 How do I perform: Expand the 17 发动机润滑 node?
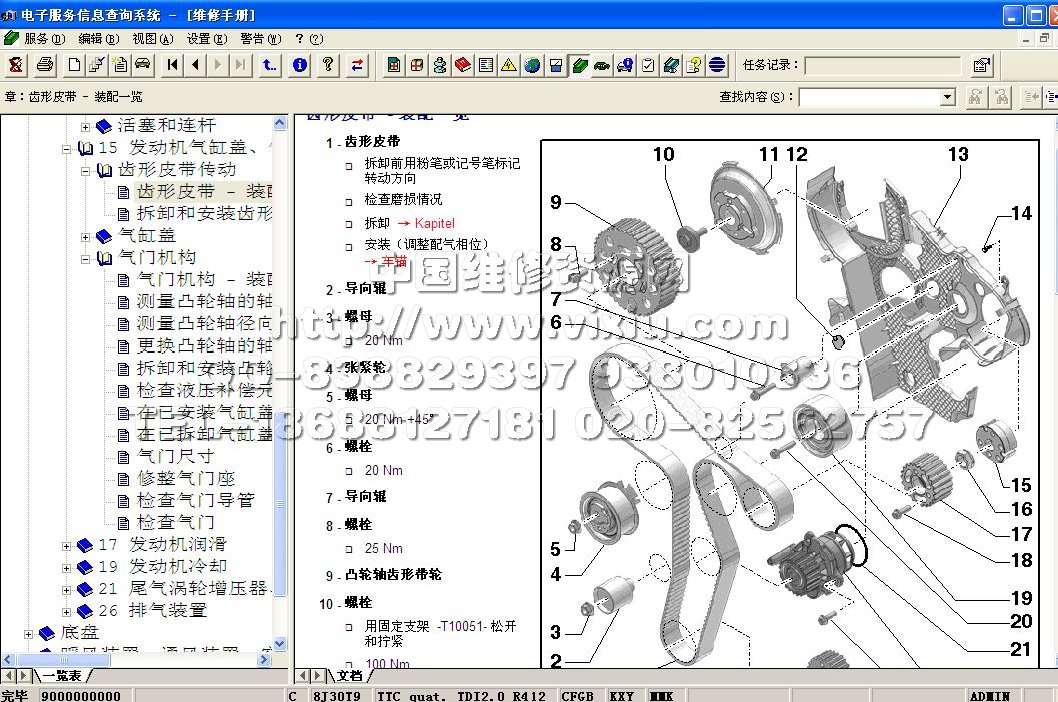point(67,545)
